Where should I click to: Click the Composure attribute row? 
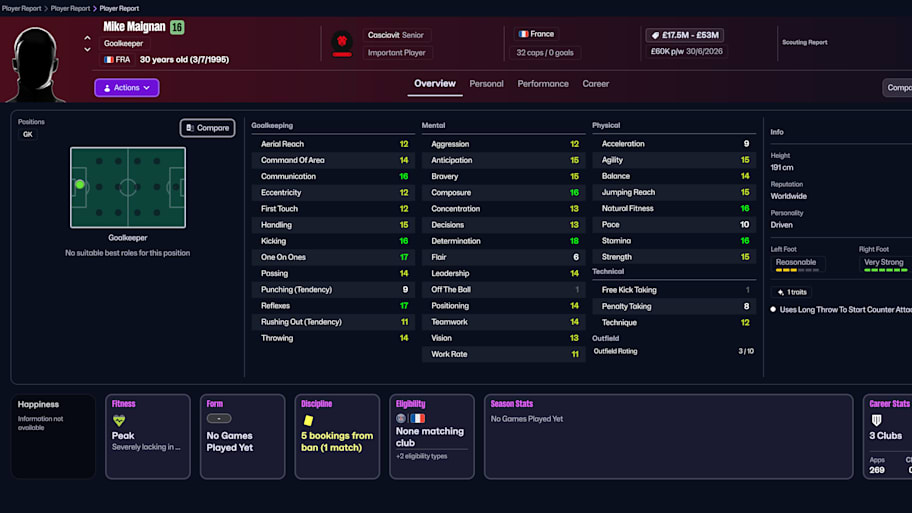click(504, 193)
